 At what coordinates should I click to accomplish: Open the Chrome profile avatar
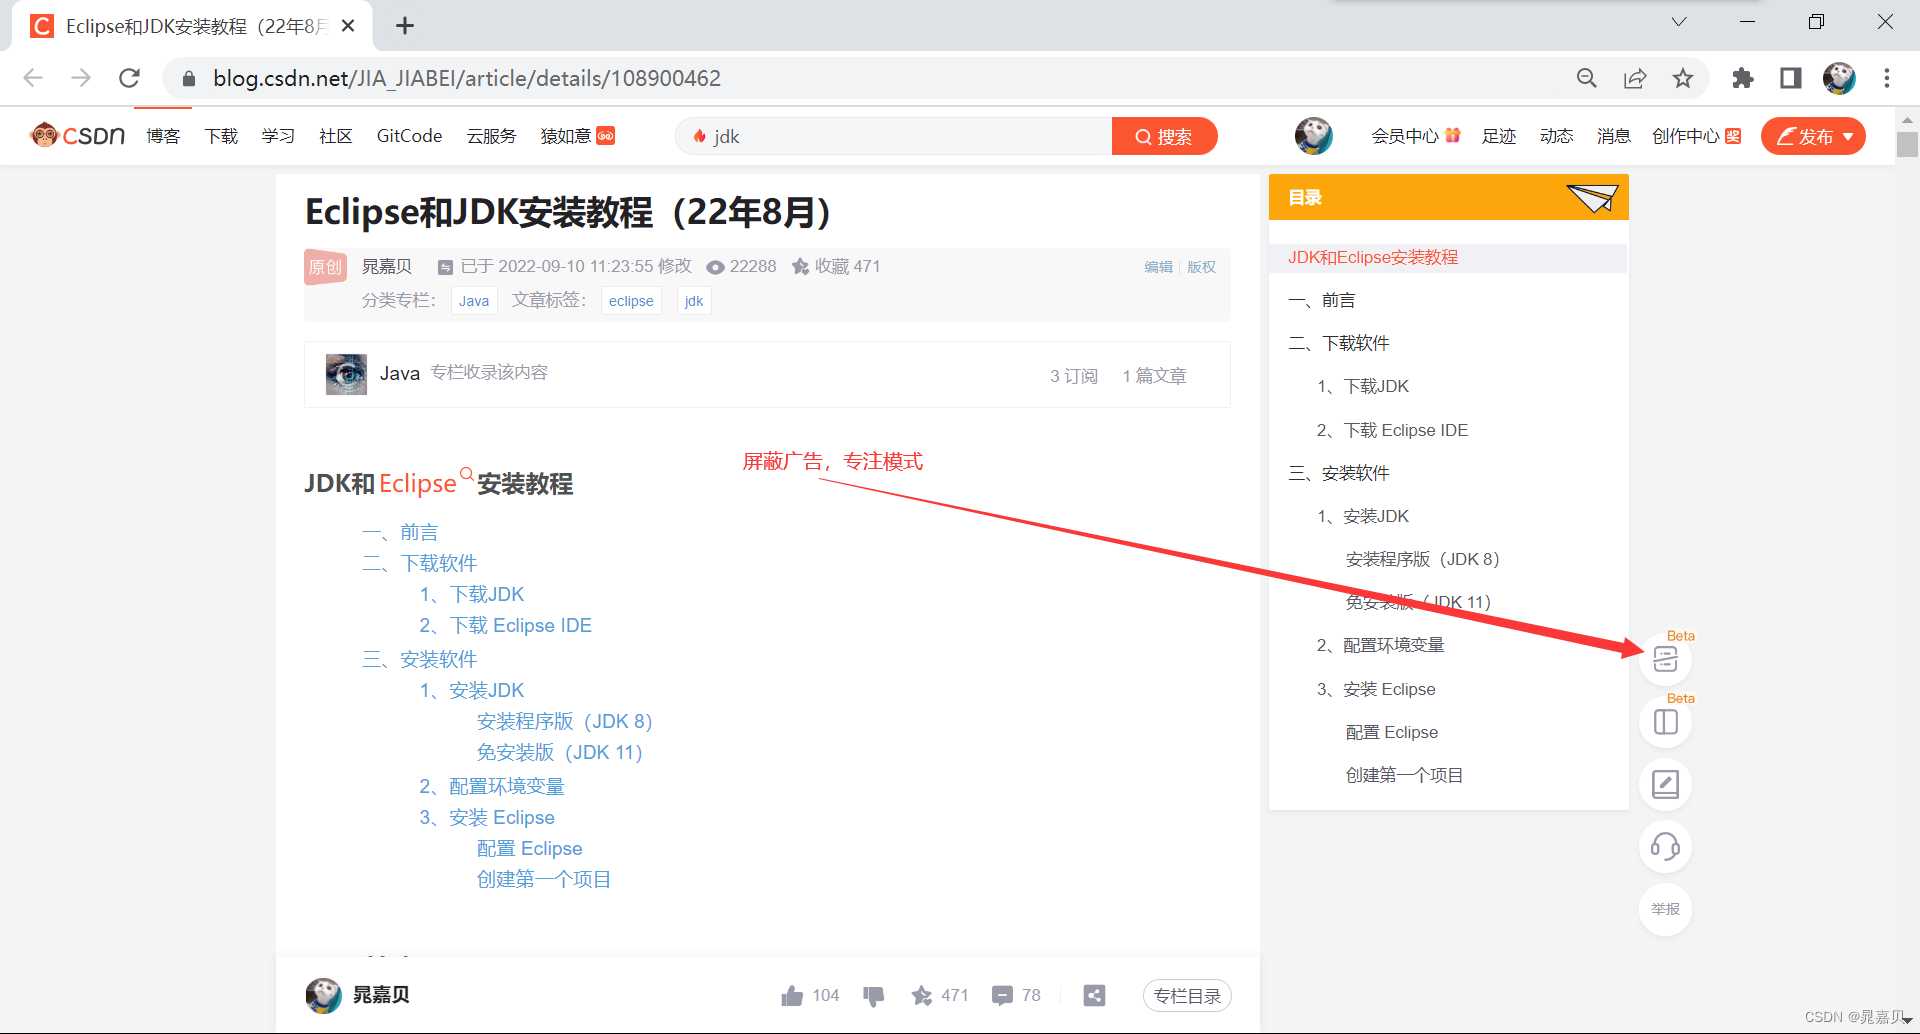pos(1839,78)
